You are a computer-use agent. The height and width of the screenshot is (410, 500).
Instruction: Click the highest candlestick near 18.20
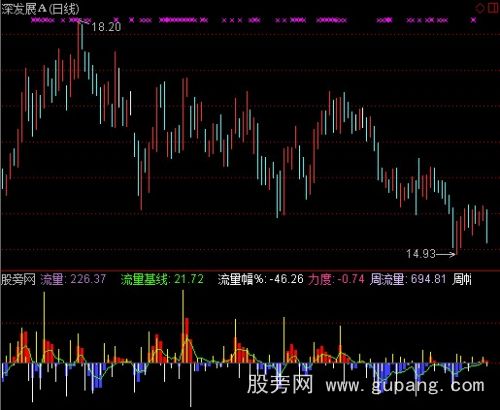[79, 50]
